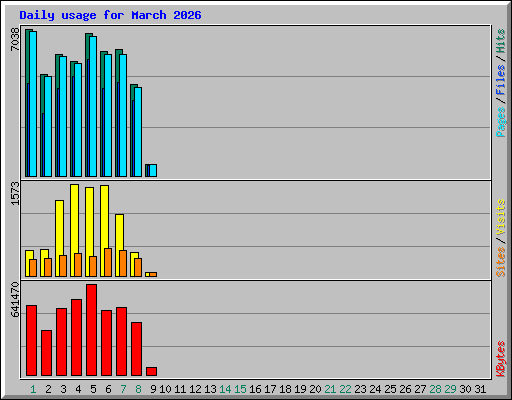Click the orange Sites bar for day 2
Viewport: 512px width, 400px height.
48,267
